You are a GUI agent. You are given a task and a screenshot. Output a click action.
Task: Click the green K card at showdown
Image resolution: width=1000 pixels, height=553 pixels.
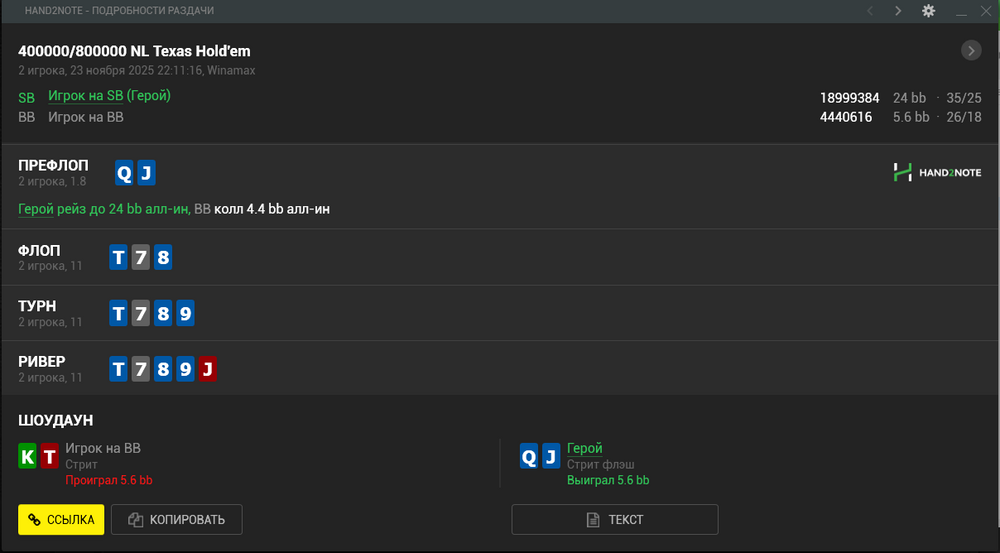pos(28,457)
